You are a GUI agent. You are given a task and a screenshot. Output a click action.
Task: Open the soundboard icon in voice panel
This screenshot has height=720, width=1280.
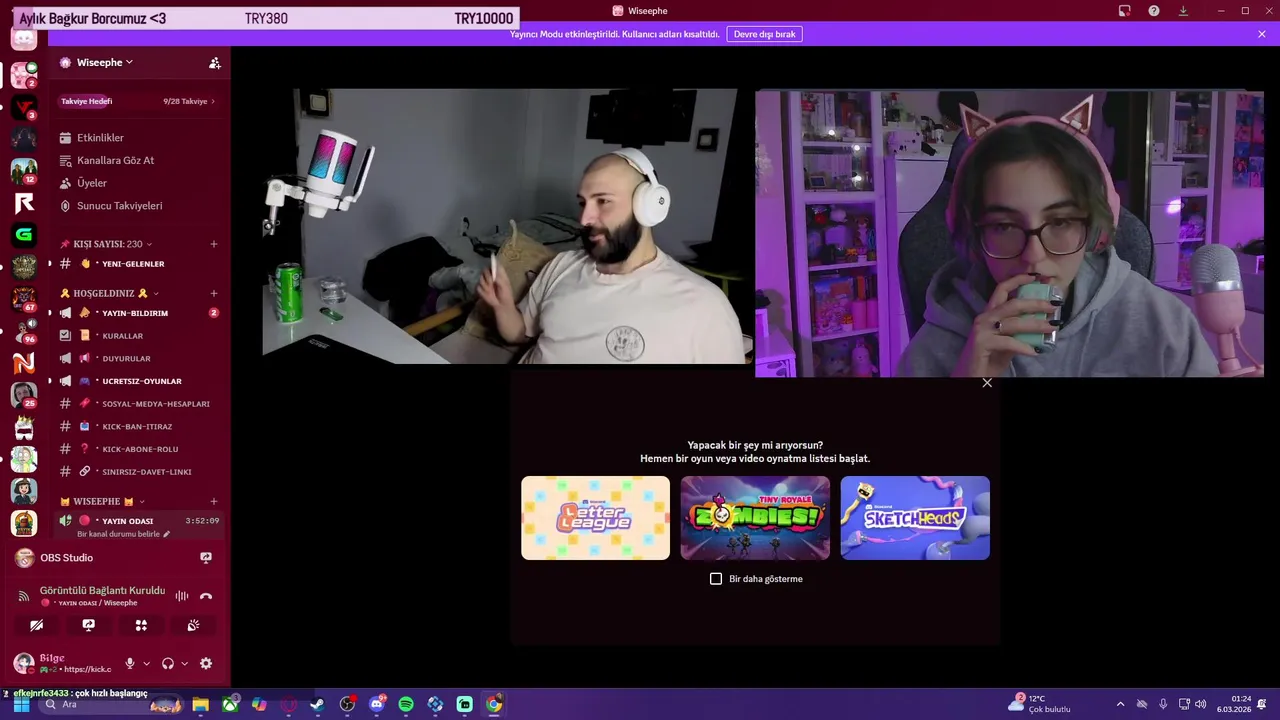pyautogui.click(x=193, y=625)
